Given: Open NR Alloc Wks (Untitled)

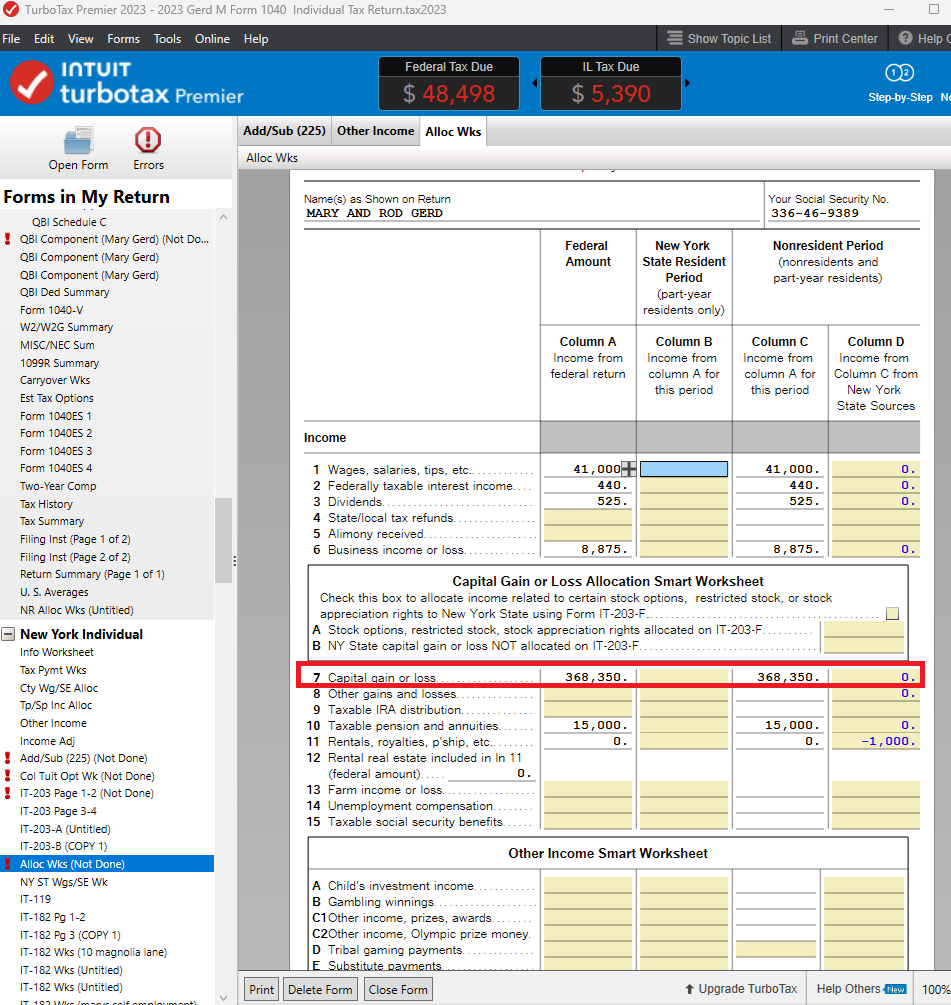Looking at the screenshot, I should pos(76,611).
